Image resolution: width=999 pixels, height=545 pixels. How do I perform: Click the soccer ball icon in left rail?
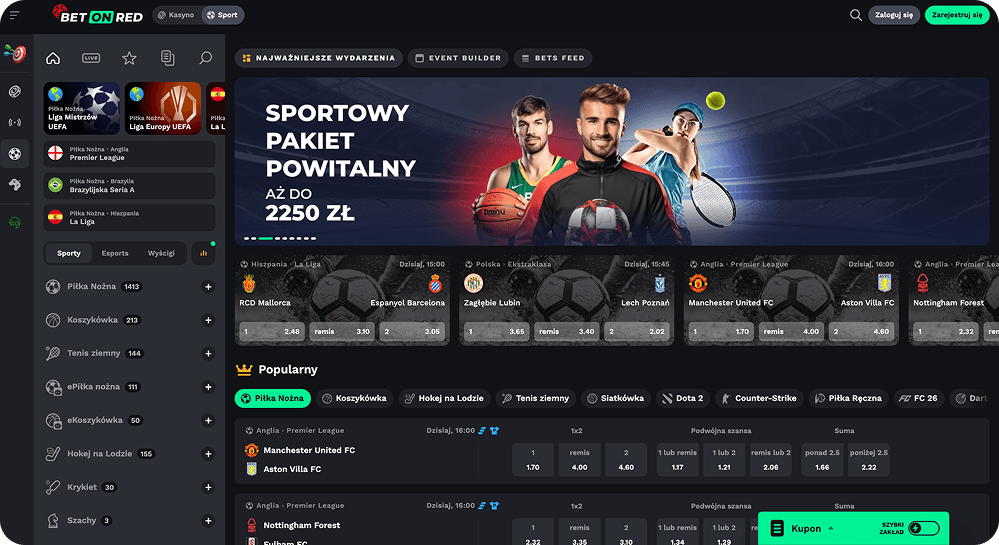point(15,154)
